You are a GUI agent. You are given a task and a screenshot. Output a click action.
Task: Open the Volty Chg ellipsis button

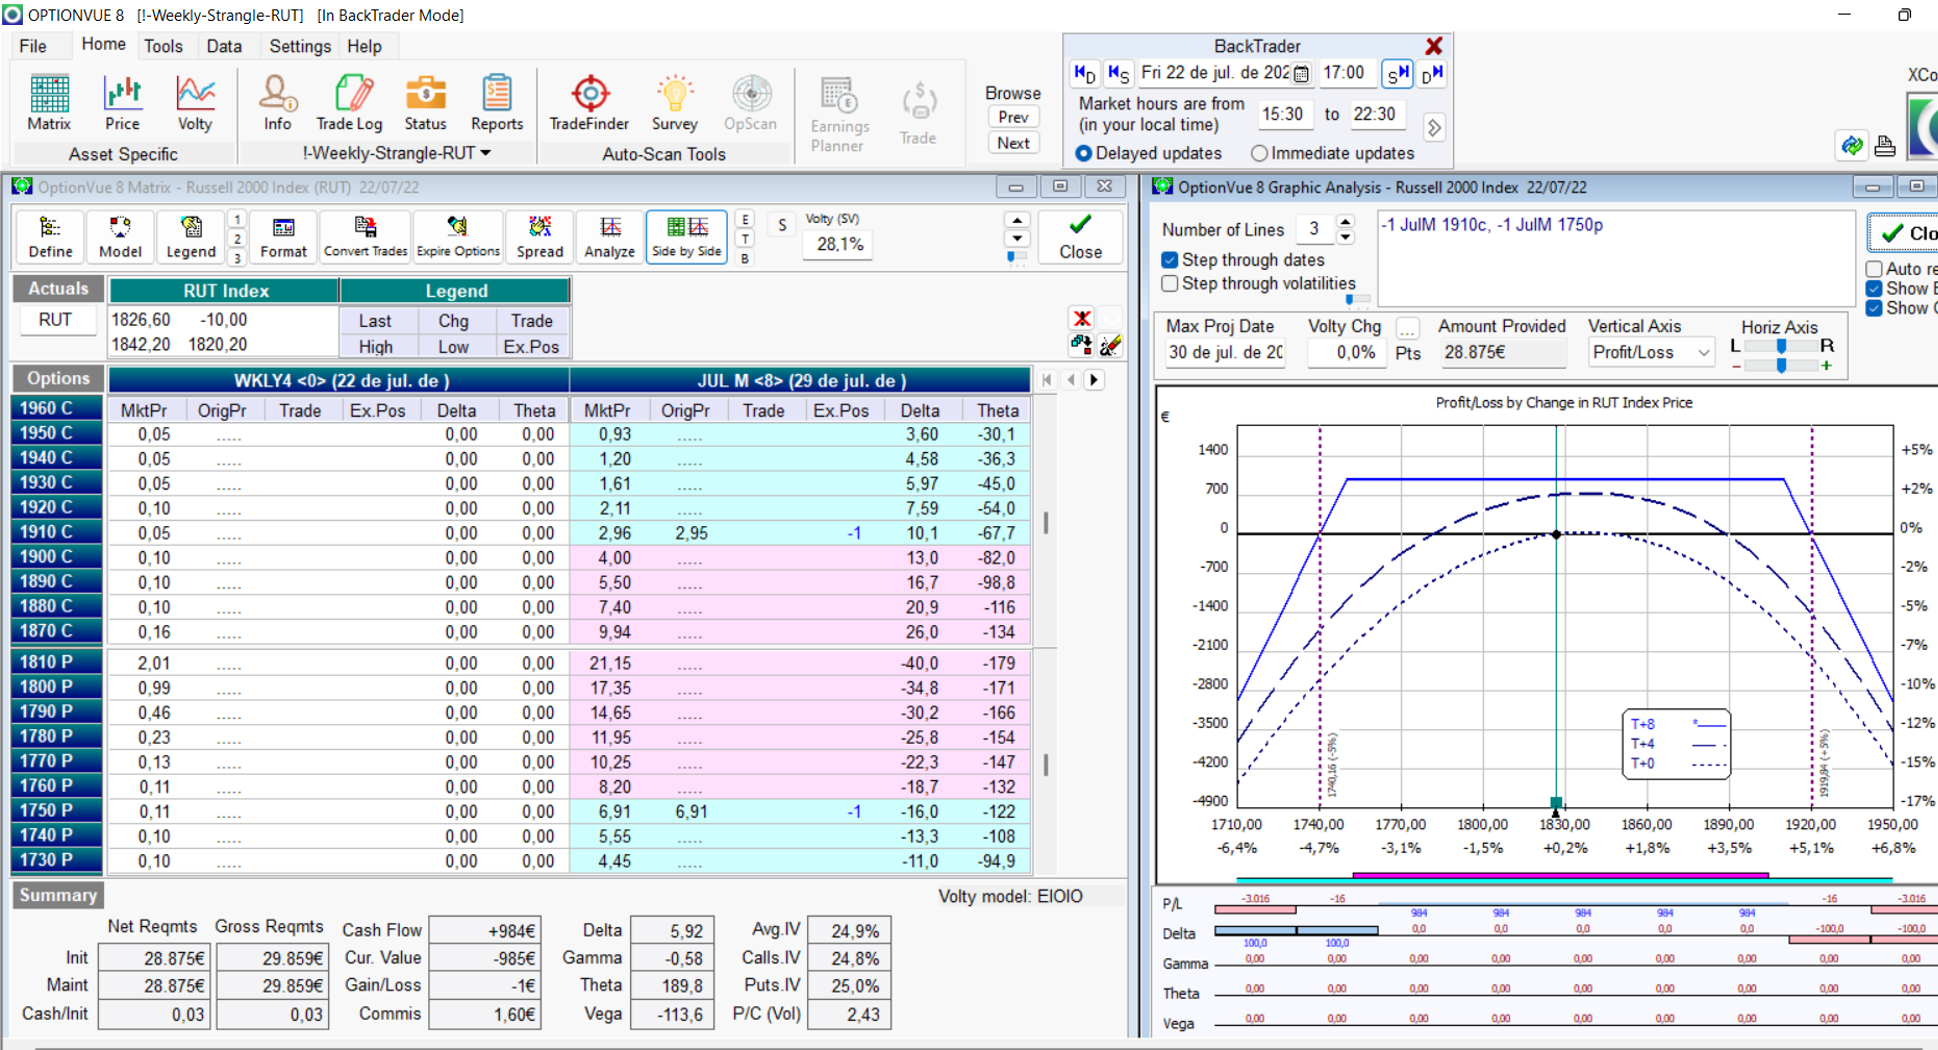click(1407, 328)
